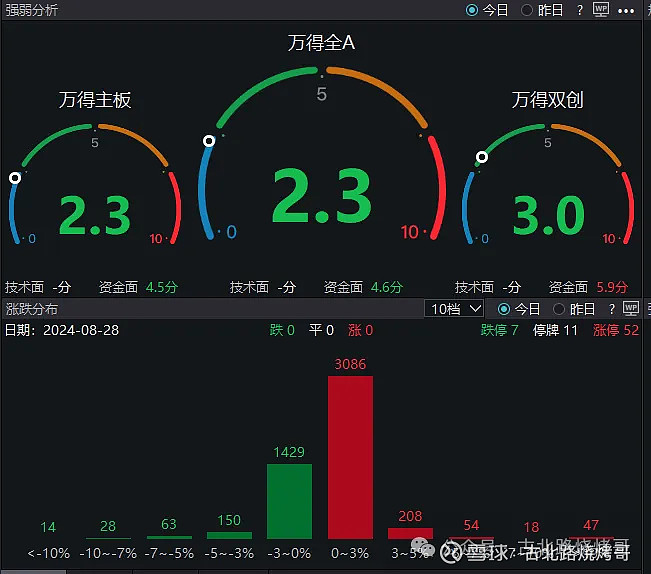Open help question mark in 涨跌分布 header
The height and width of the screenshot is (574, 651).
612,309
